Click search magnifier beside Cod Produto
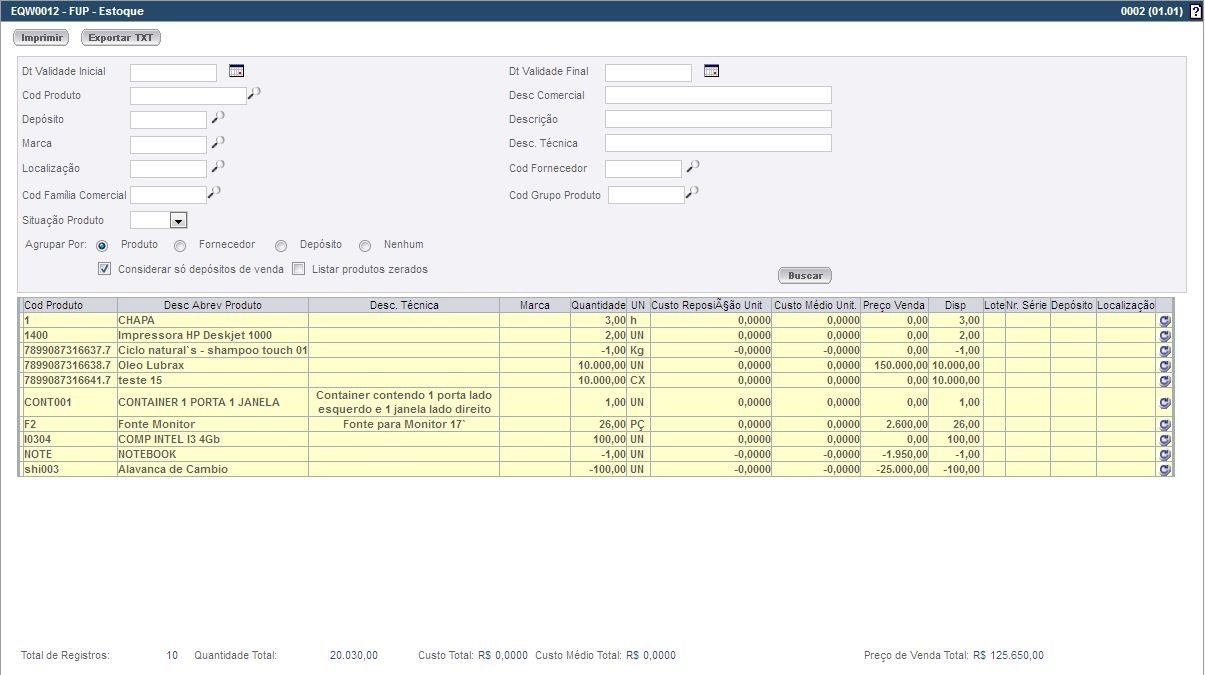1205x675 pixels. coord(254,94)
